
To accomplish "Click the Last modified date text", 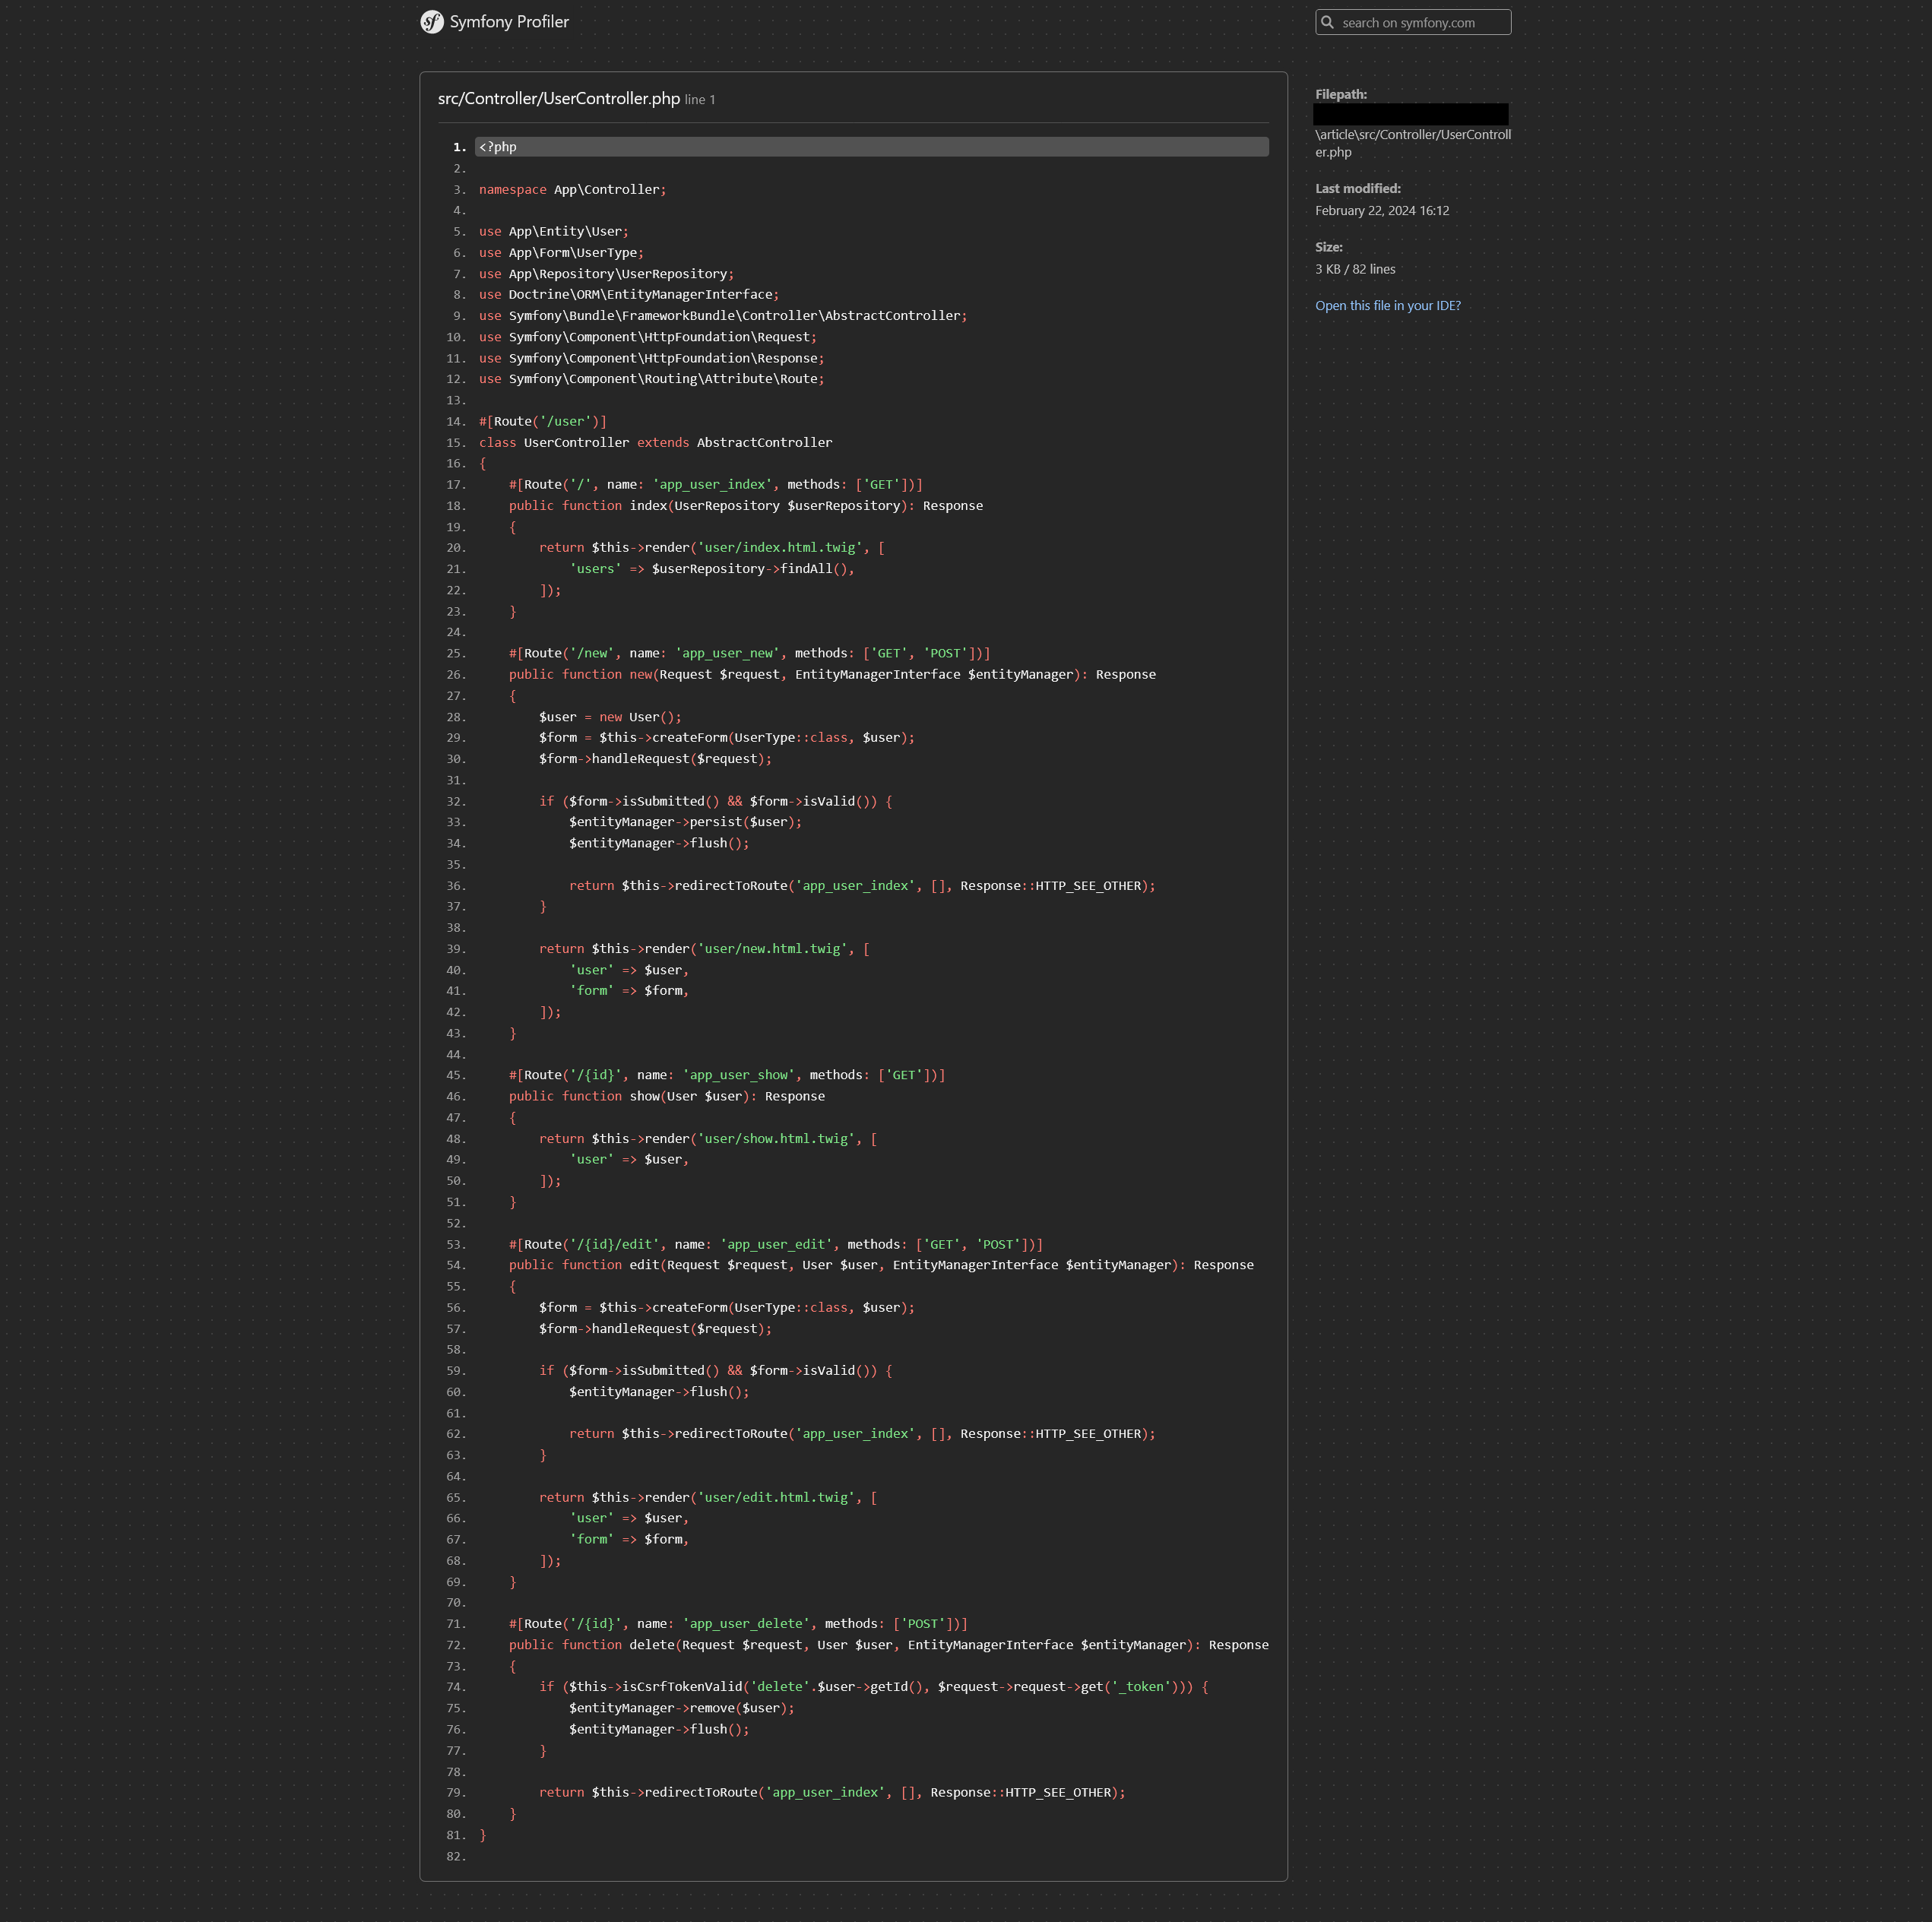I will (x=1381, y=211).
